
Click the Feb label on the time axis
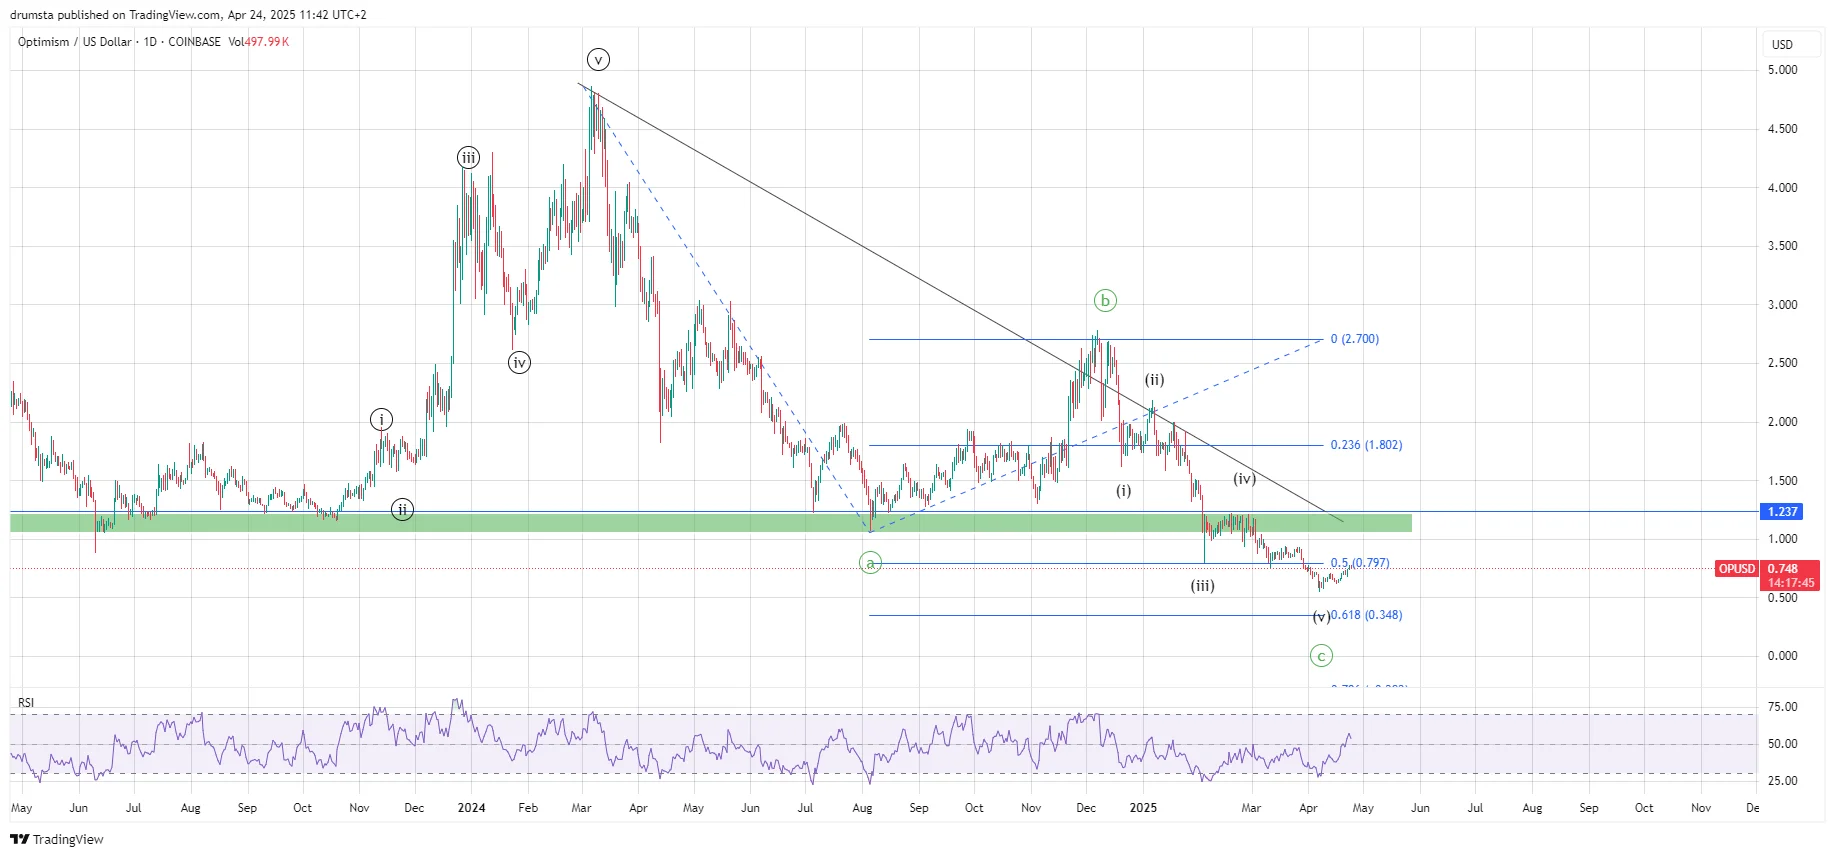coord(528,808)
